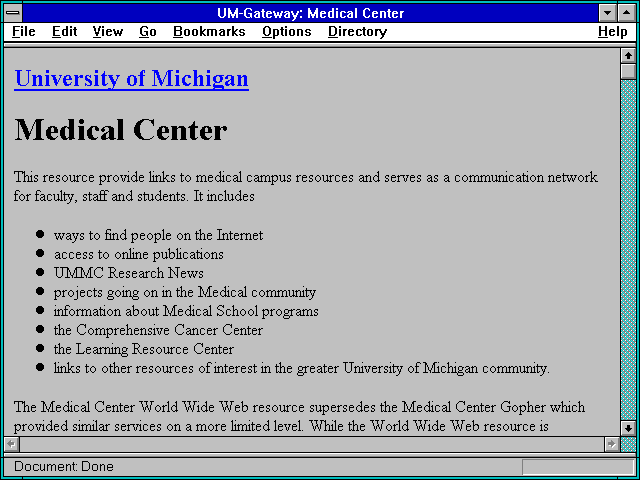Follow the University of Michigan link
Image resolution: width=640 pixels, height=480 pixels.
131,78
